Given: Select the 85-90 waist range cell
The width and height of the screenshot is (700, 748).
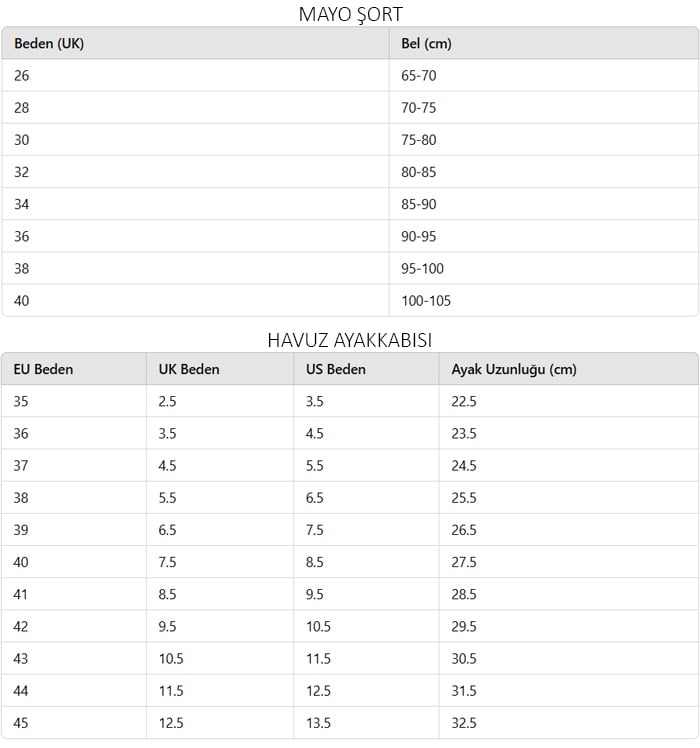Looking at the screenshot, I should point(419,204).
